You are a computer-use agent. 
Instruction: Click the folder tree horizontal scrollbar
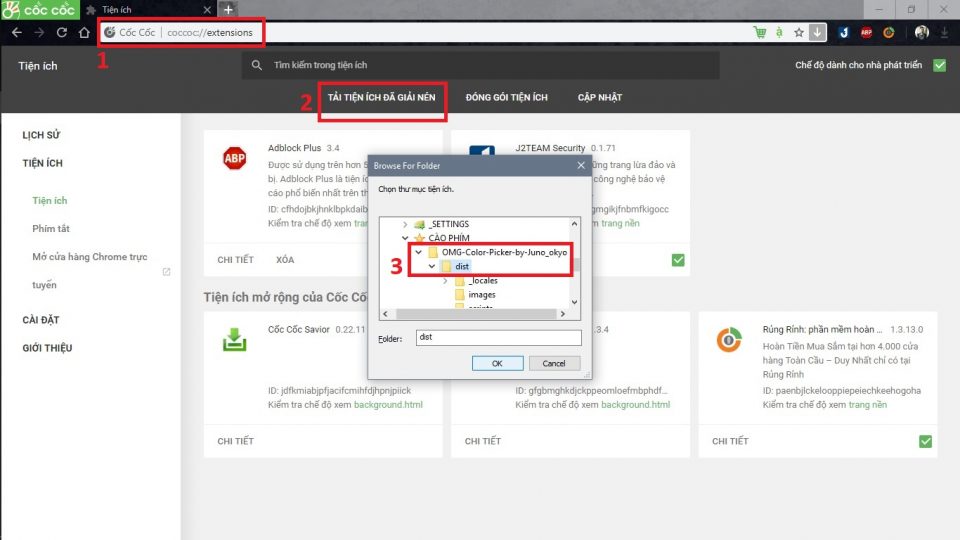tap(474, 313)
